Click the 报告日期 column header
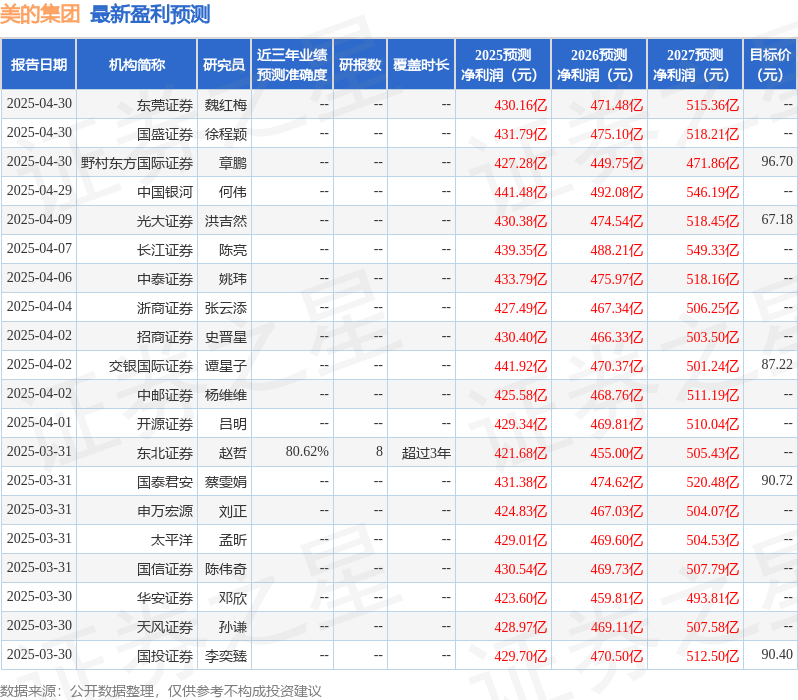The height and width of the screenshot is (700, 798). point(39,65)
